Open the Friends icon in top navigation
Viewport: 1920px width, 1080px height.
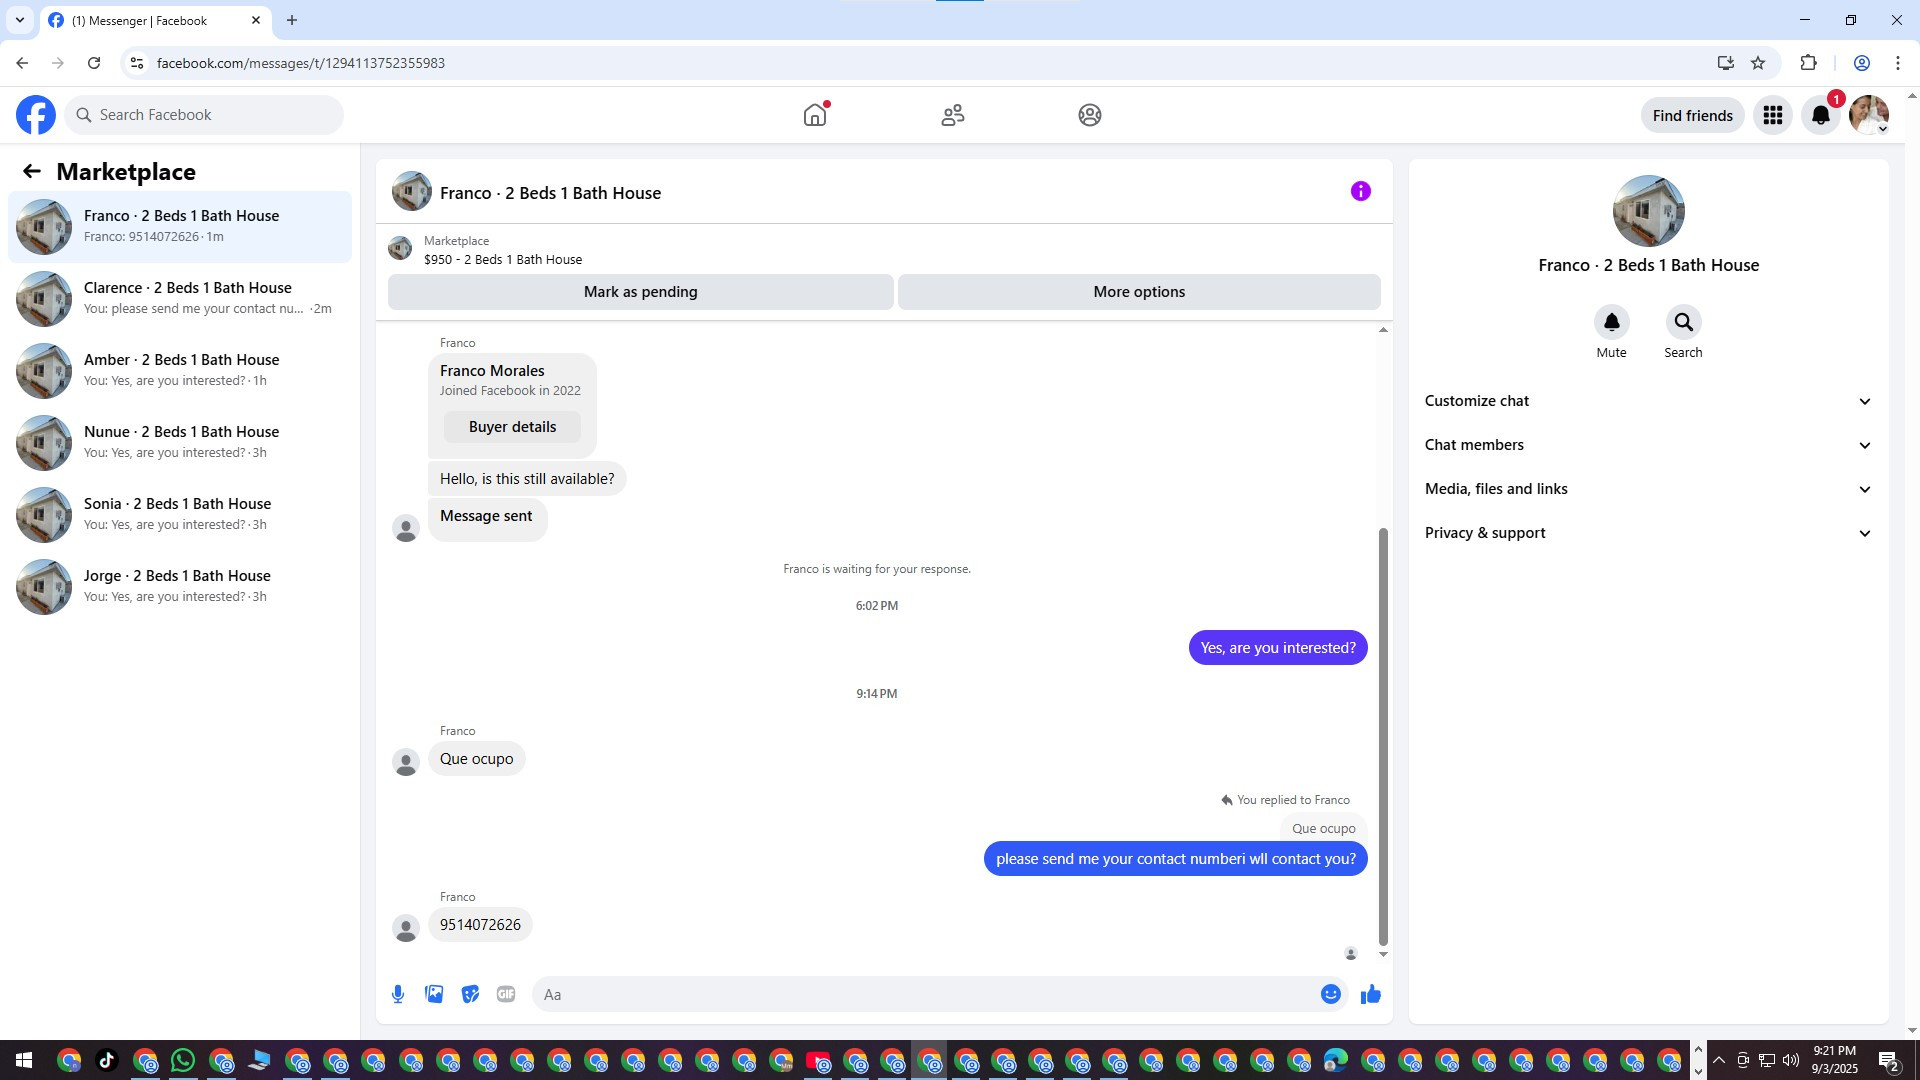(953, 115)
